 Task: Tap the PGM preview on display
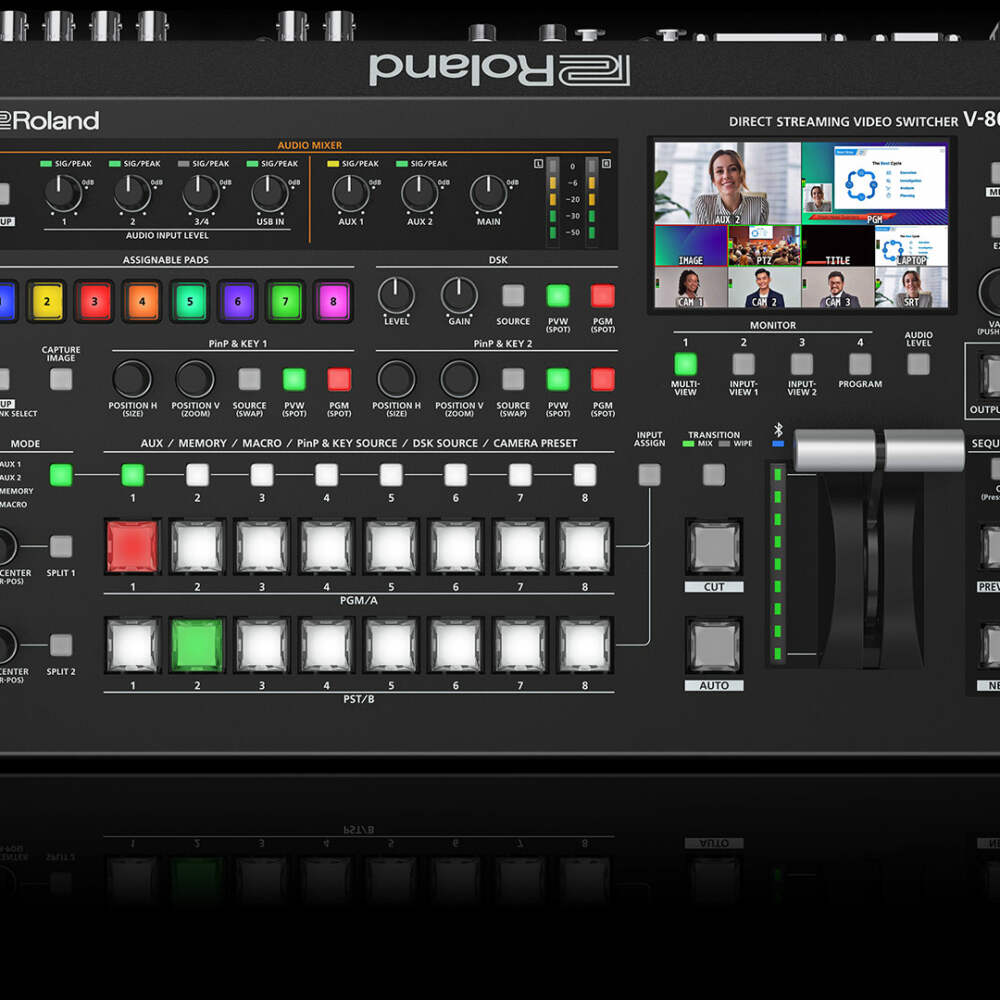(874, 183)
